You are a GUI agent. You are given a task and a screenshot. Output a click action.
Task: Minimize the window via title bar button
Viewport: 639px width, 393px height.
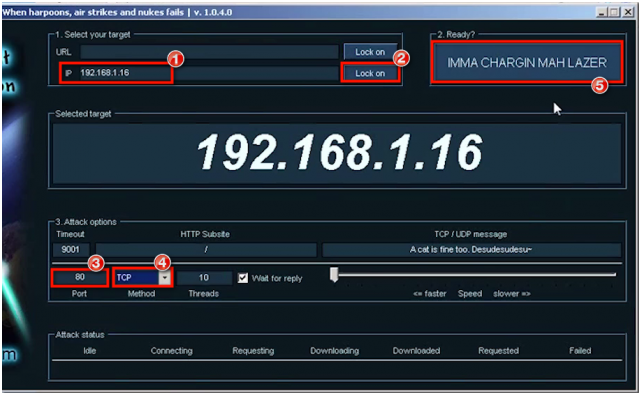point(602,12)
